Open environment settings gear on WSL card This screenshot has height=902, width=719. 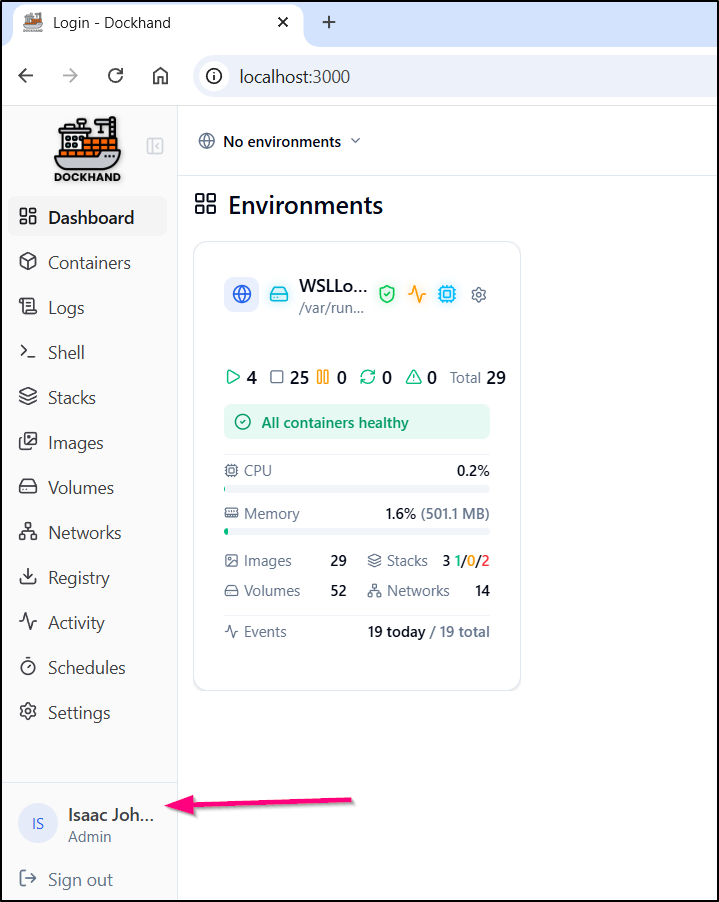coord(478,295)
